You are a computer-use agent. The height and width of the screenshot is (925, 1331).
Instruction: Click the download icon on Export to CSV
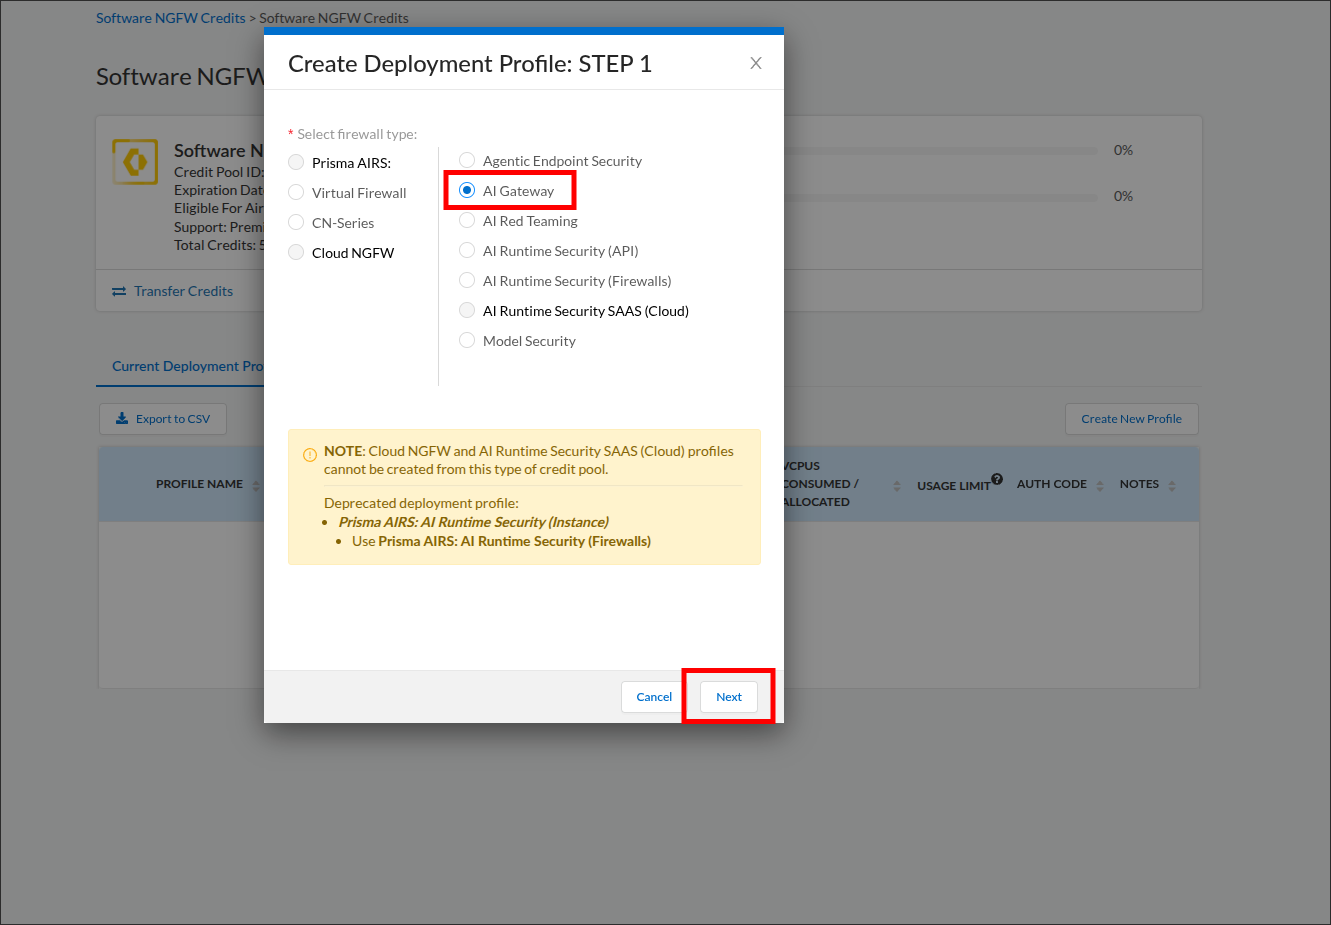coord(122,418)
